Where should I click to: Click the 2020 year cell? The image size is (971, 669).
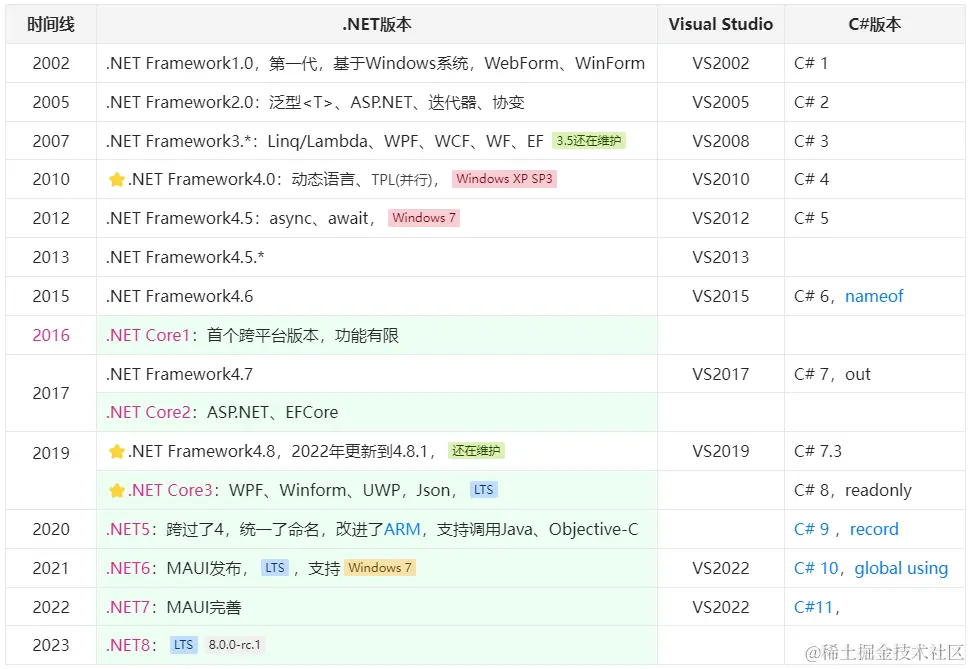coord(51,530)
